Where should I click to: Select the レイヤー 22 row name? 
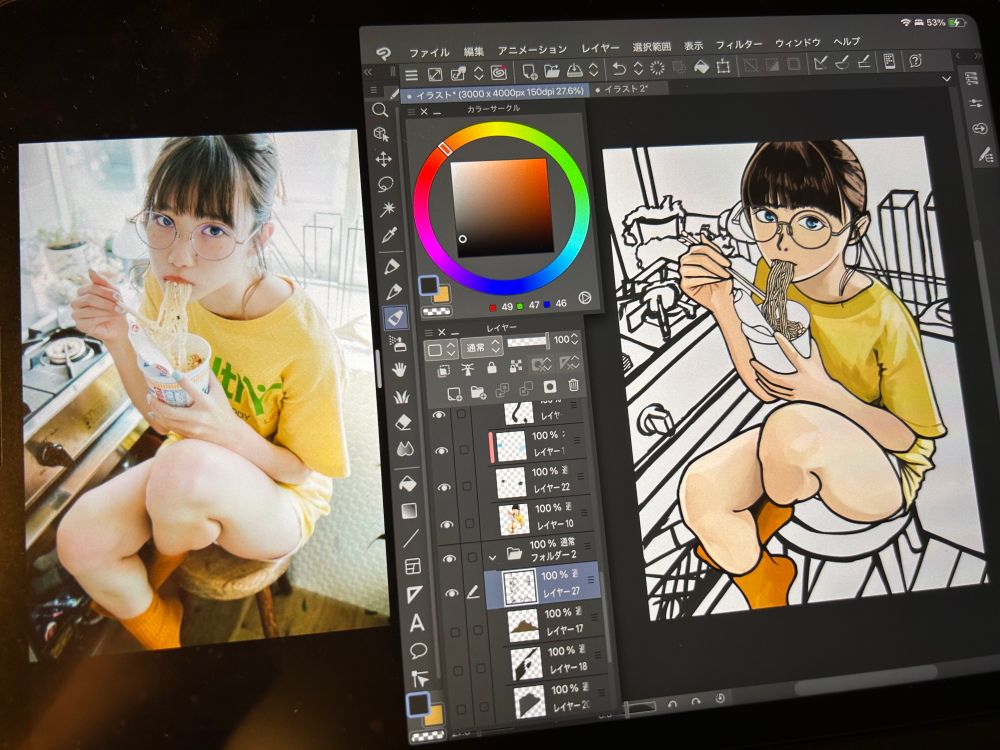click(x=552, y=488)
